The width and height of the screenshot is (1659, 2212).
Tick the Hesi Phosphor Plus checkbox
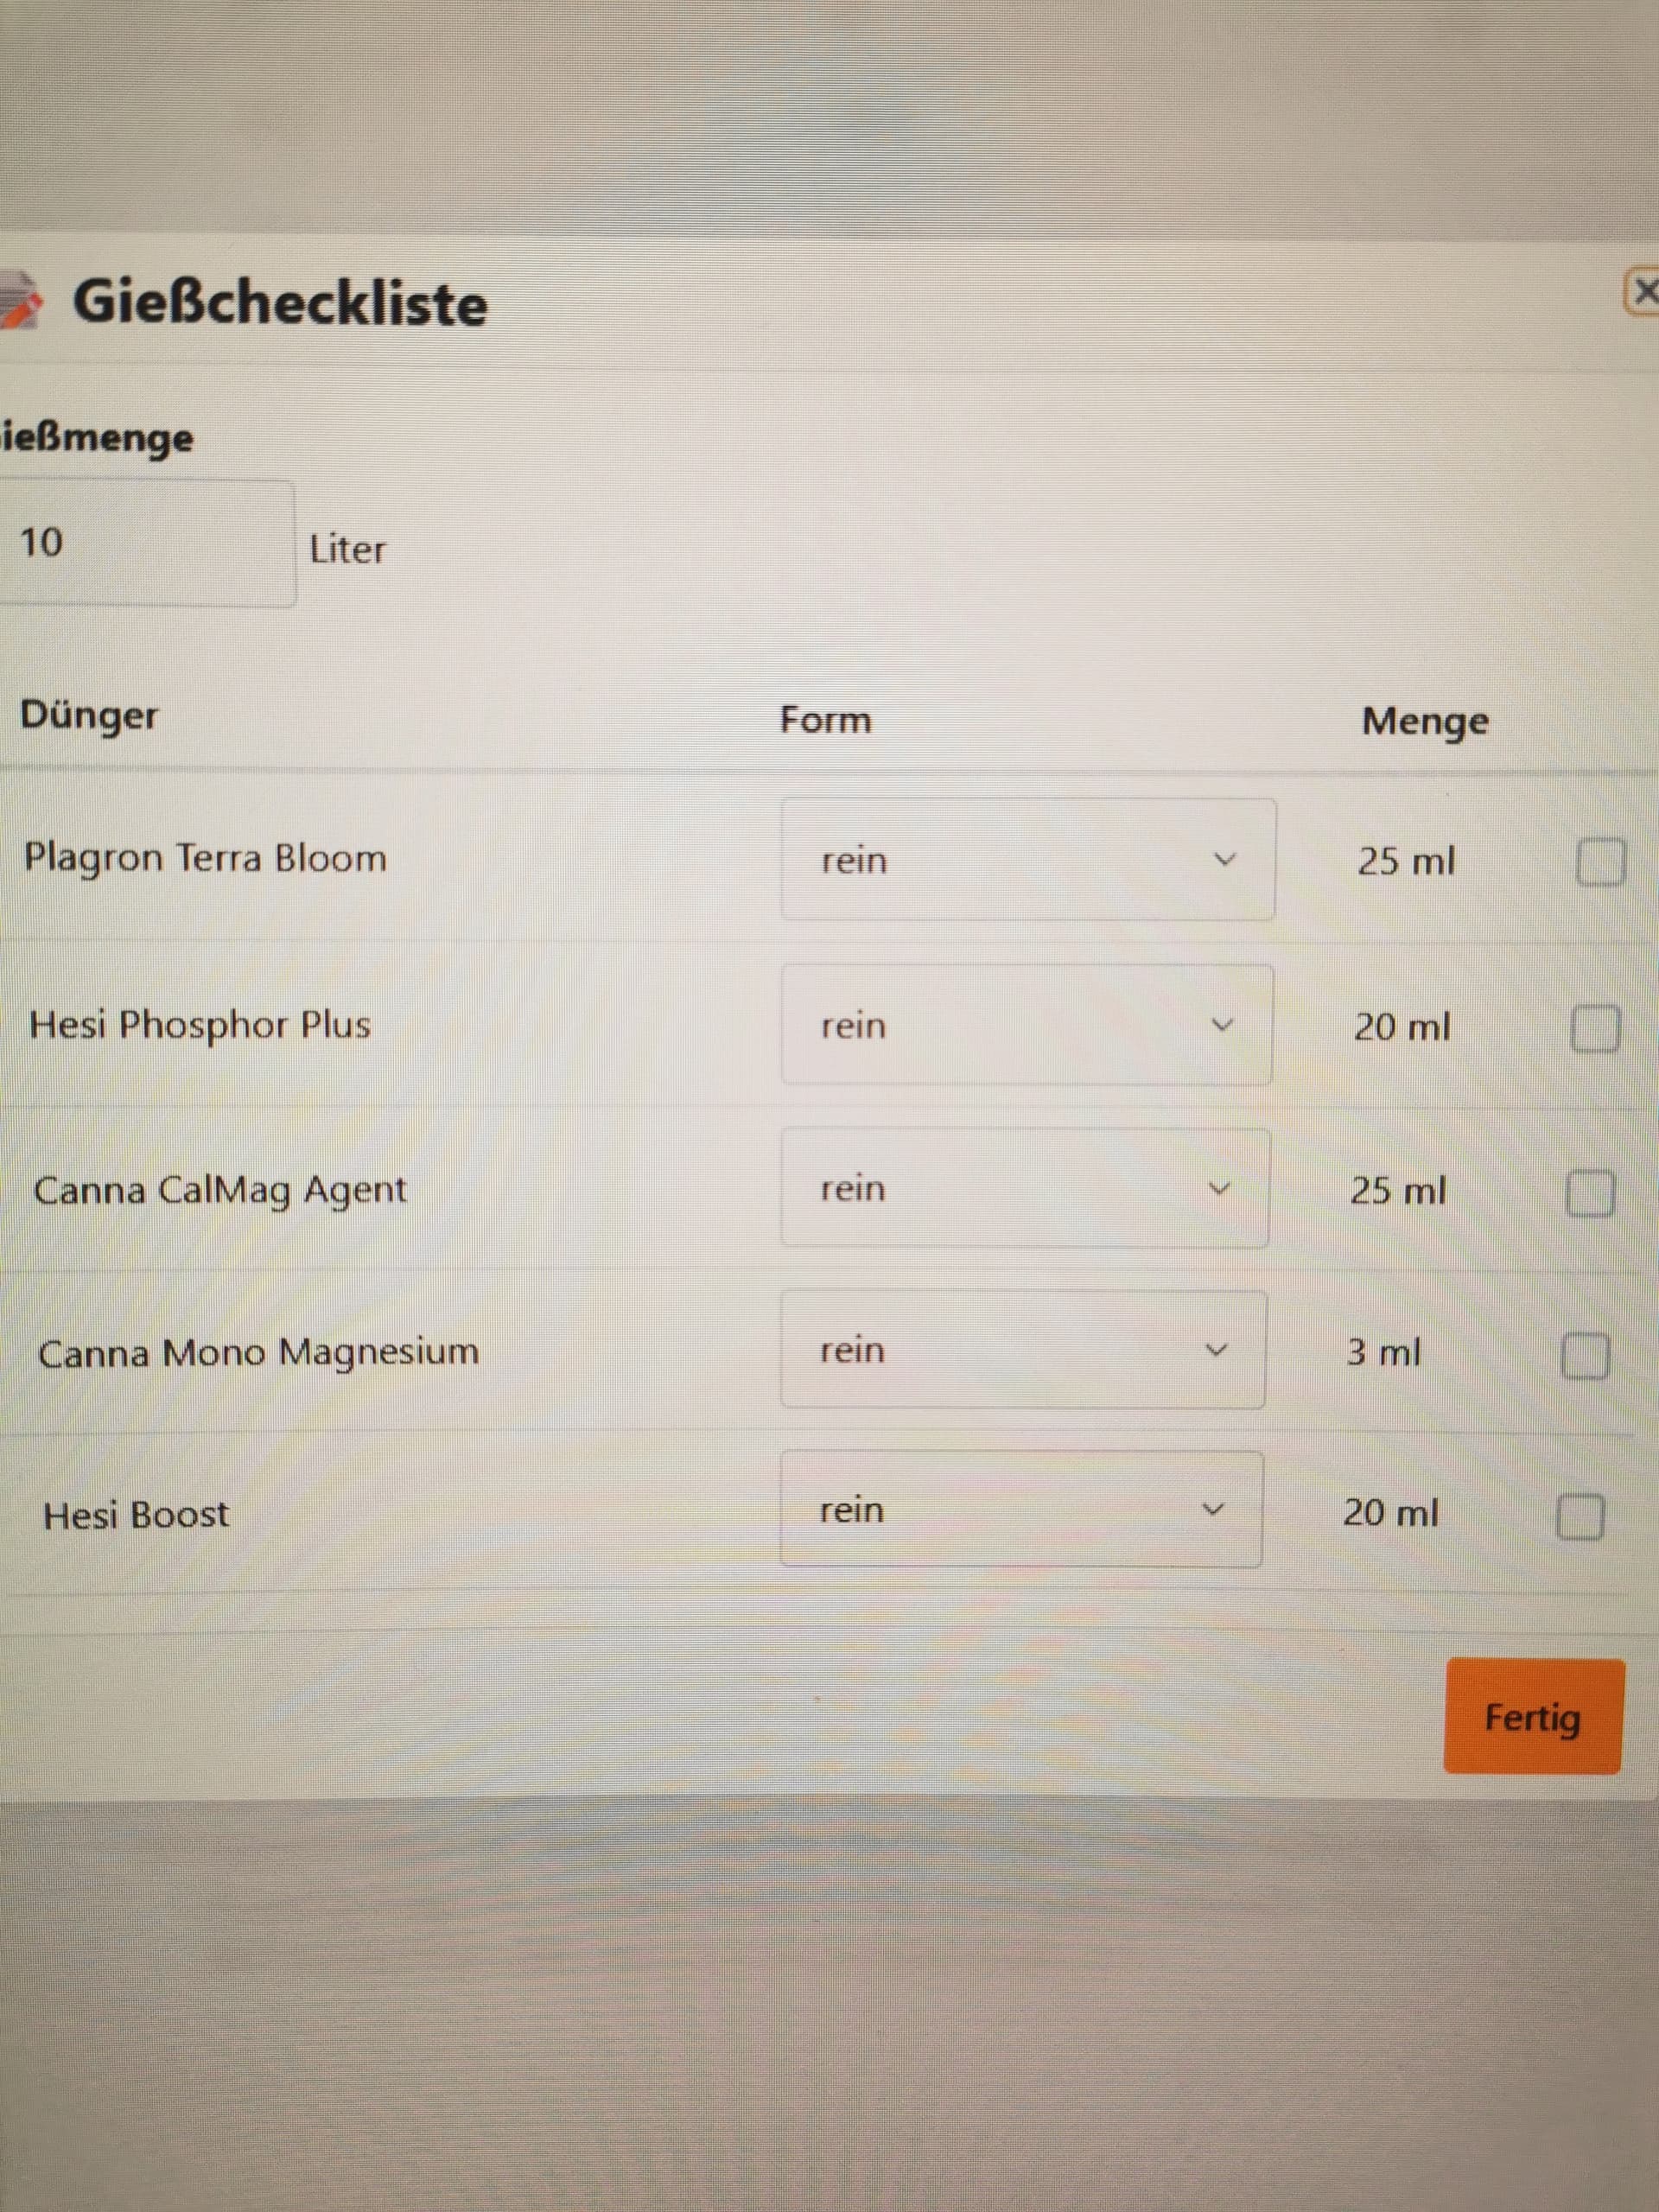point(1595,1028)
